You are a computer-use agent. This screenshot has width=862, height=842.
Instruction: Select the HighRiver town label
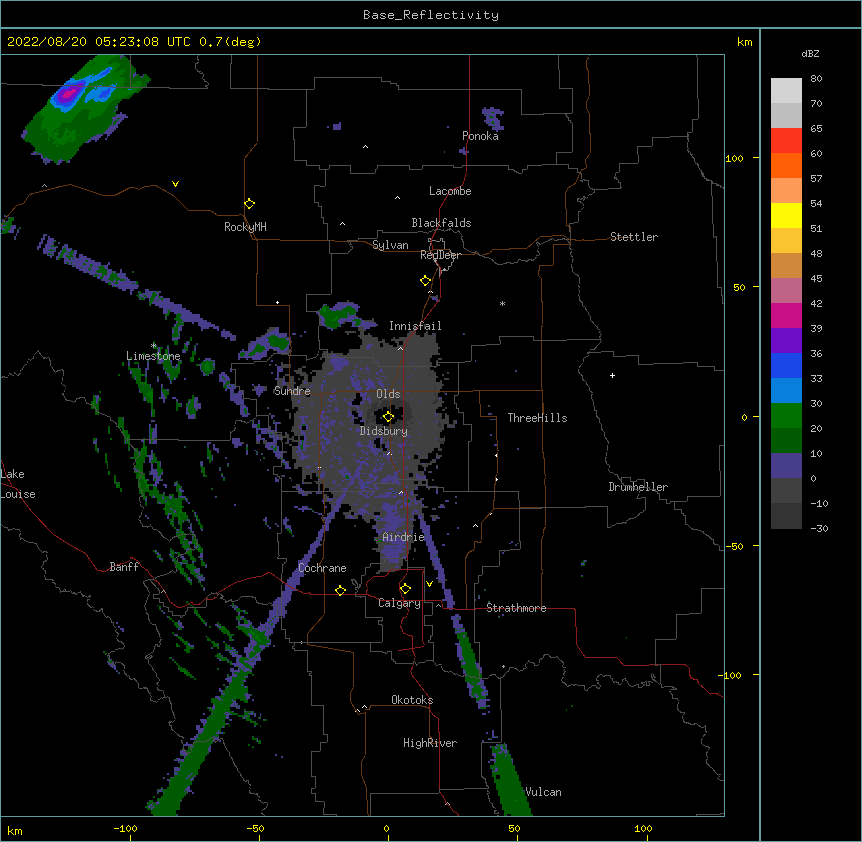point(430,743)
